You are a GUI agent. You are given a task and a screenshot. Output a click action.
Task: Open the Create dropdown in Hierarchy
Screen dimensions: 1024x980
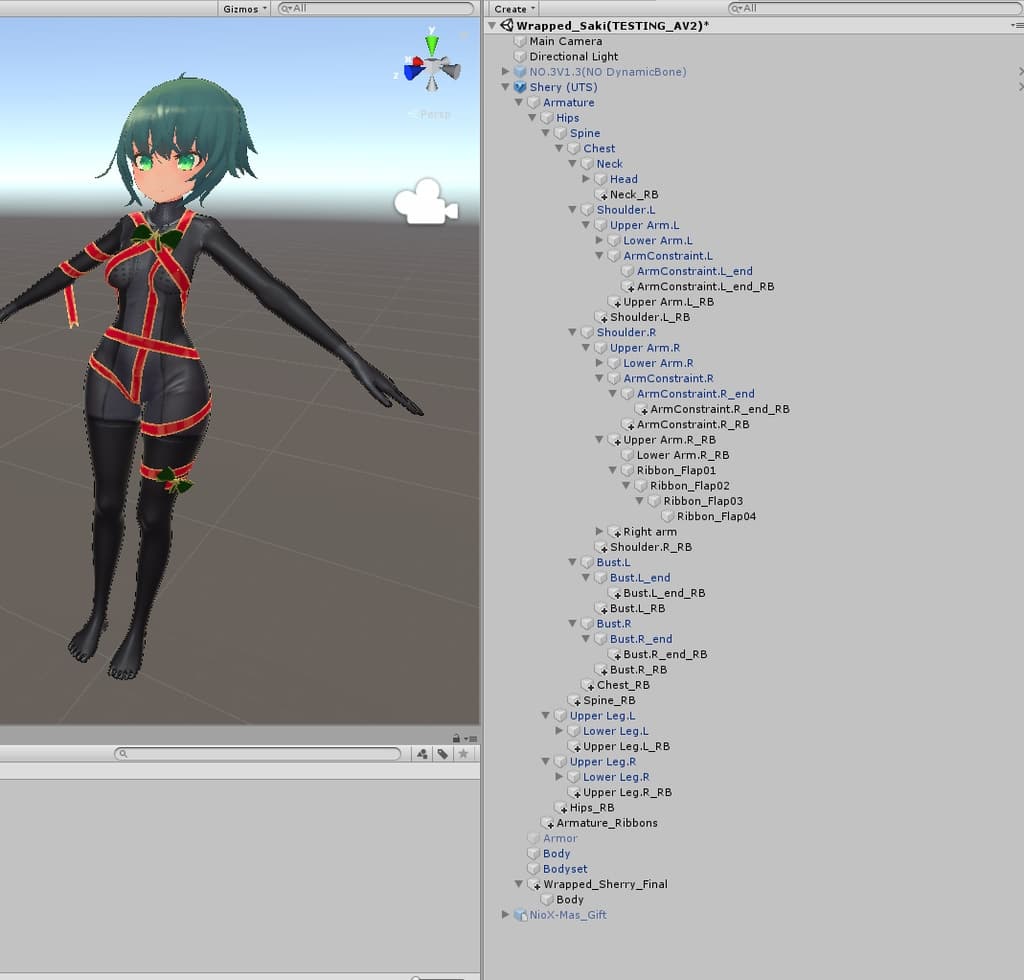point(514,9)
